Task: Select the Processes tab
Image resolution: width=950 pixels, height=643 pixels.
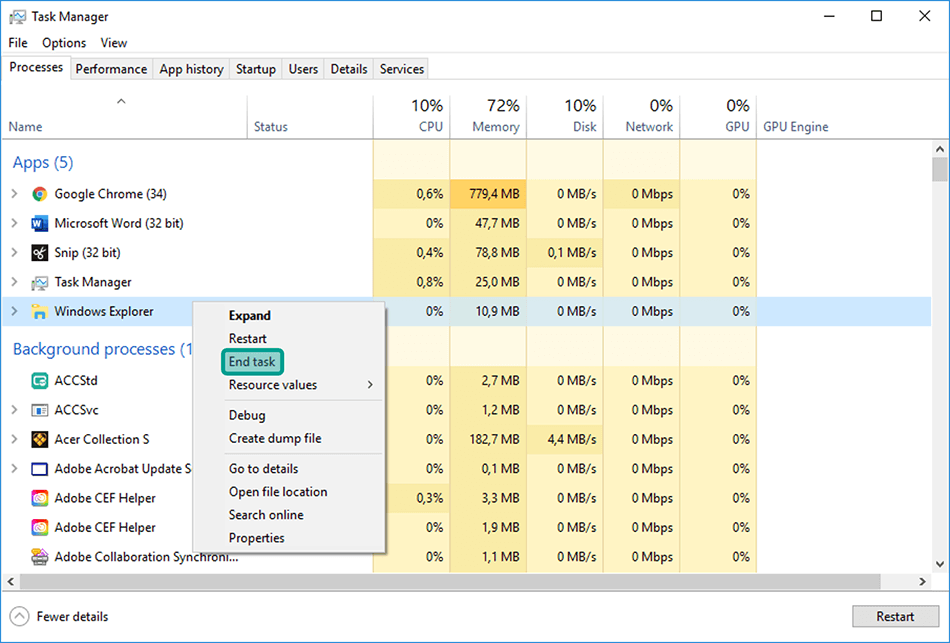Action: click(36, 67)
